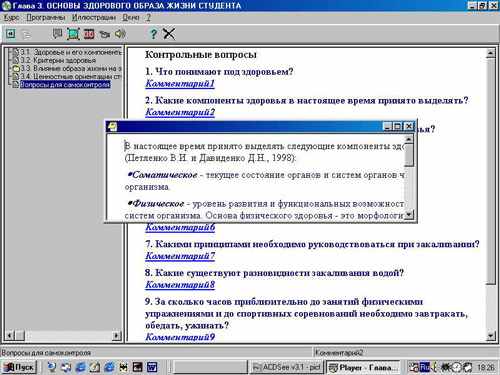Click the page icon of section 3.1
Screen dimensions: 500x375
click(16, 52)
